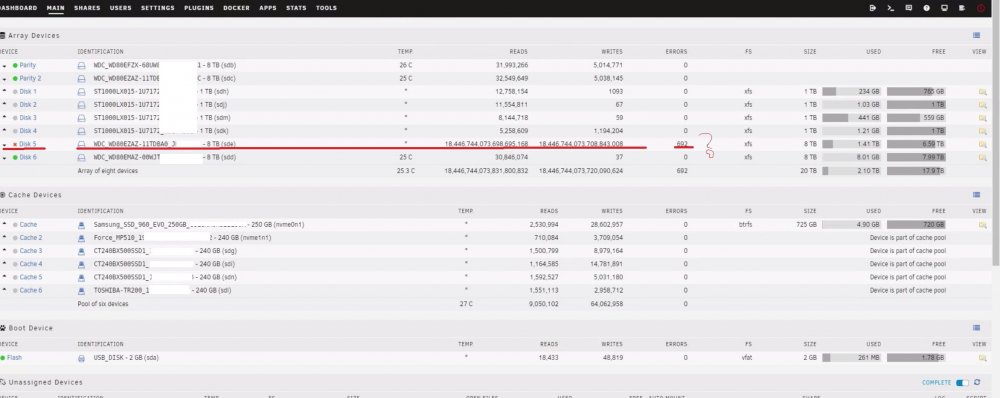
Task: Refresh Unassigned Devices with the reload icon
Action: coord(978,383)
